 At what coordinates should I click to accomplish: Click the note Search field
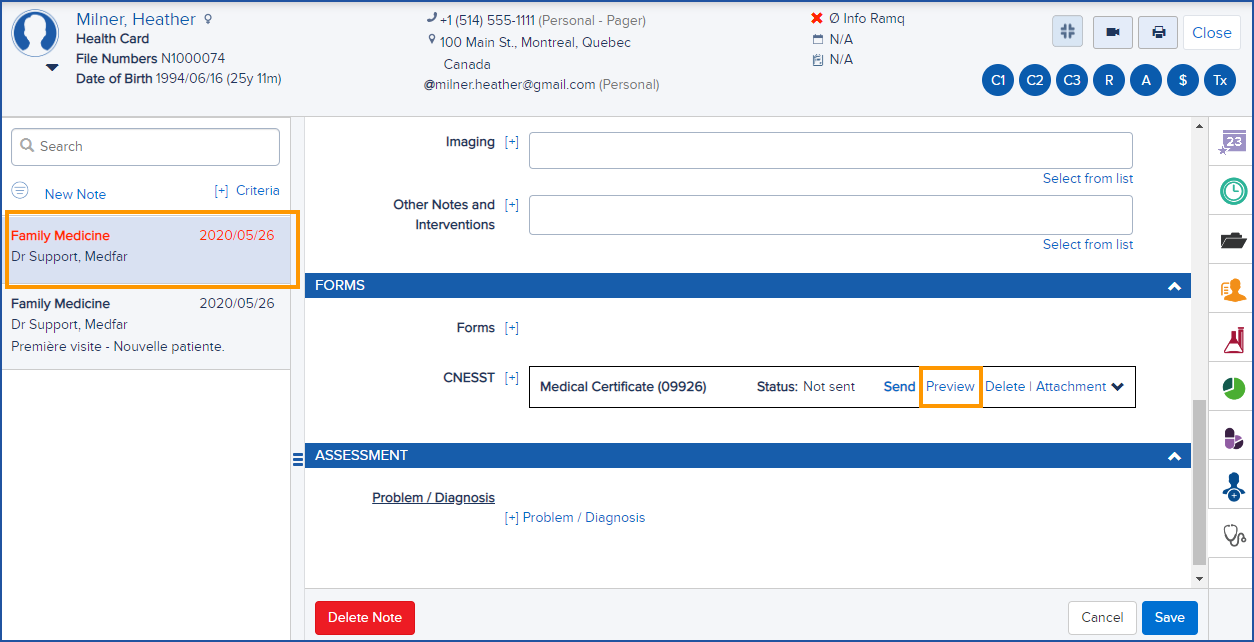coord(144,146)
